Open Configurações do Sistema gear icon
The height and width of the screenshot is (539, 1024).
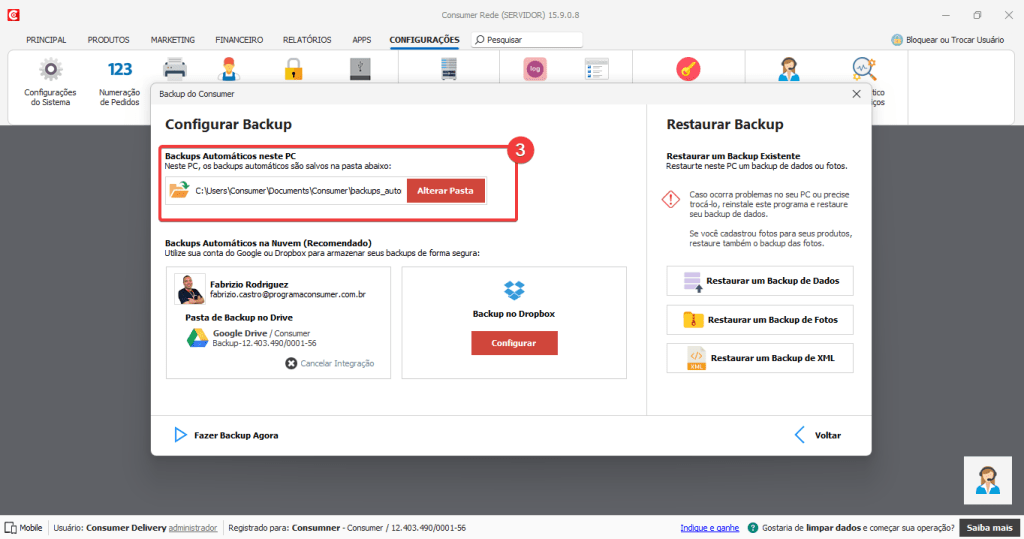tap(50, 70)
